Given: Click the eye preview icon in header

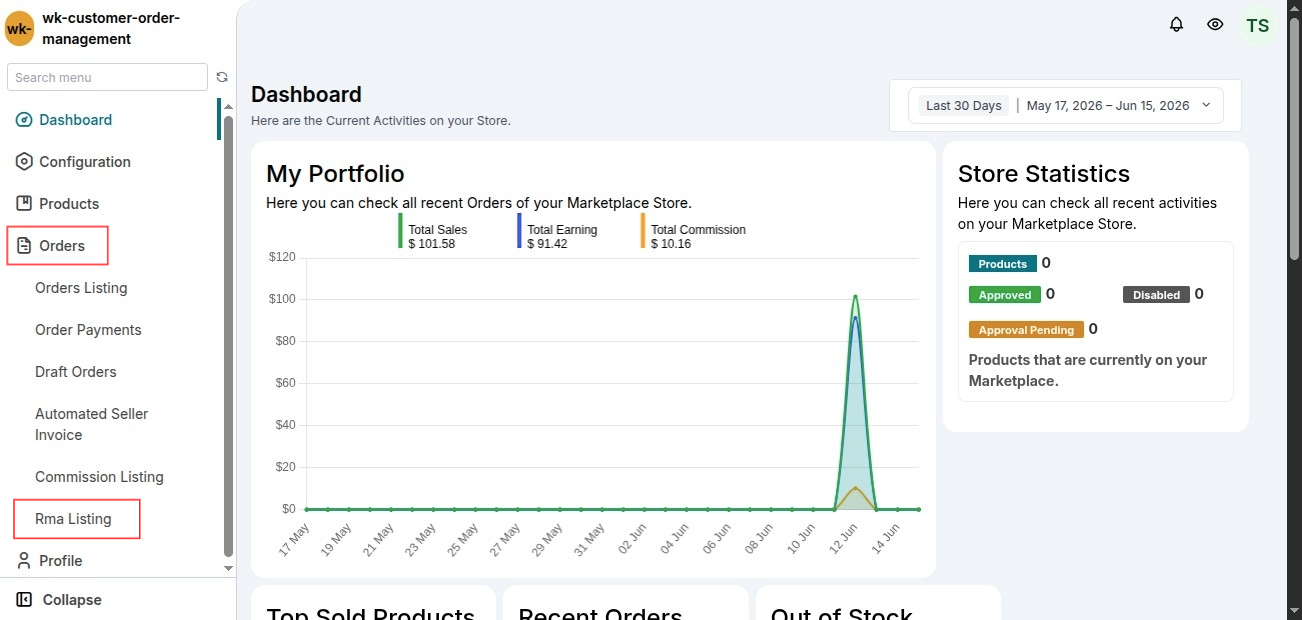Looking at the screenshot, I should (x=1215, y=25).
